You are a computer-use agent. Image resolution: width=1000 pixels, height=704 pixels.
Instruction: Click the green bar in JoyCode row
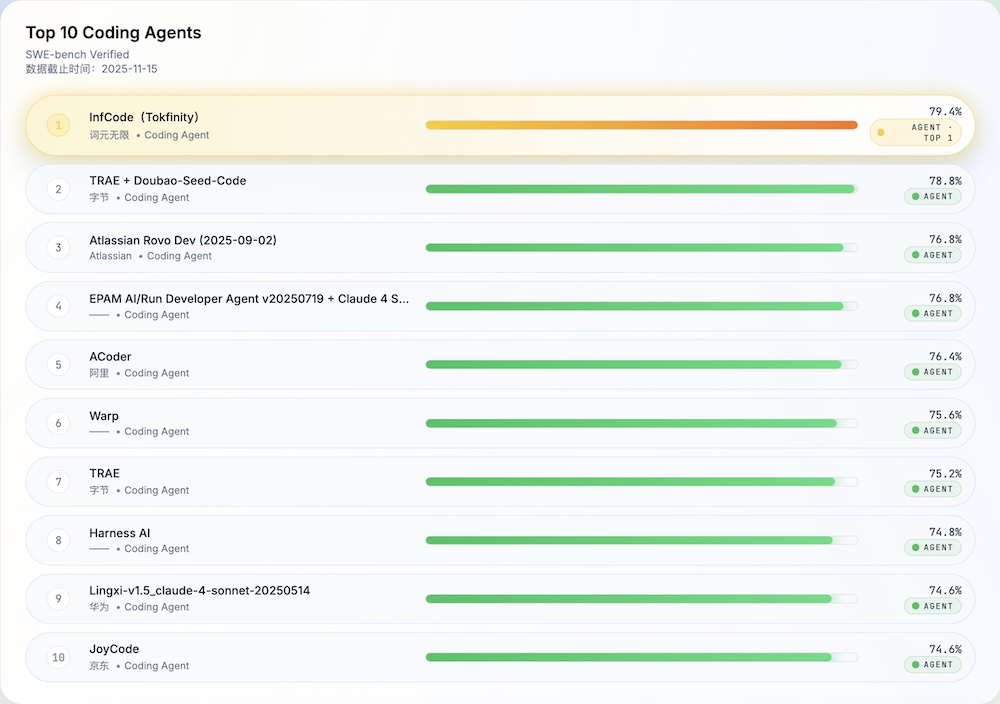click(628, 657)
